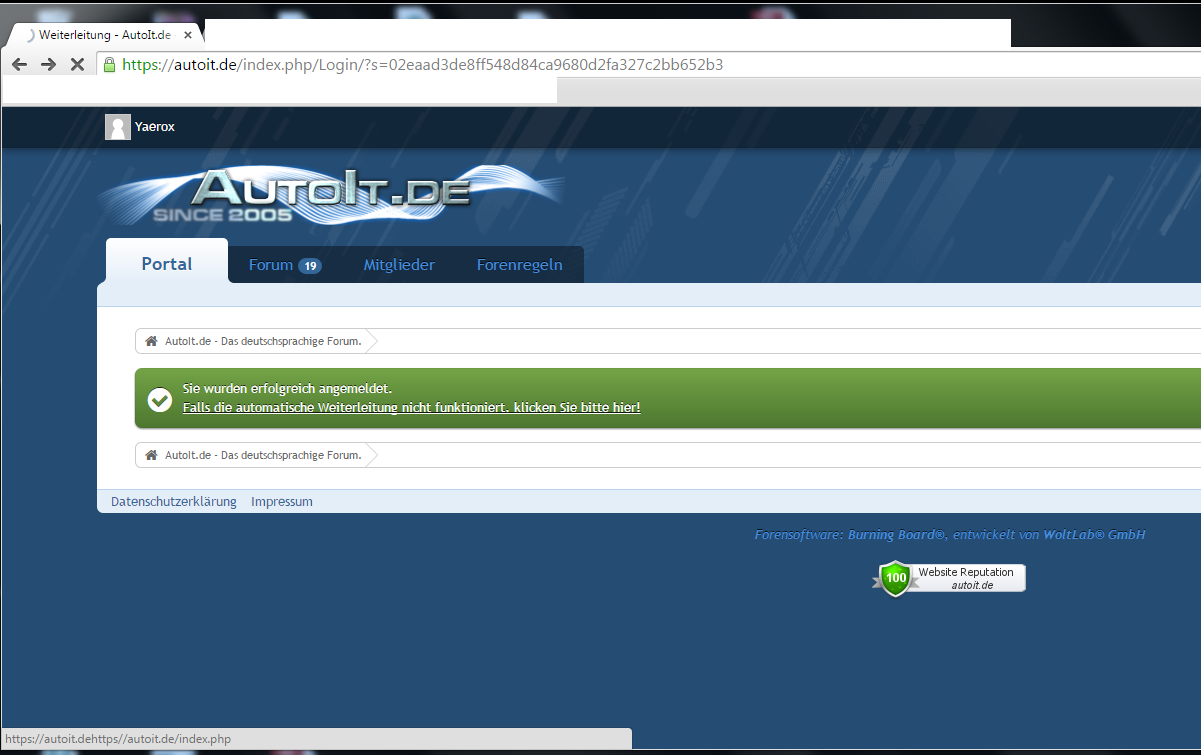The image size is (1201, 755).
Task: Click the AutoIt.de site logo banner
Action: click(330, 192)
